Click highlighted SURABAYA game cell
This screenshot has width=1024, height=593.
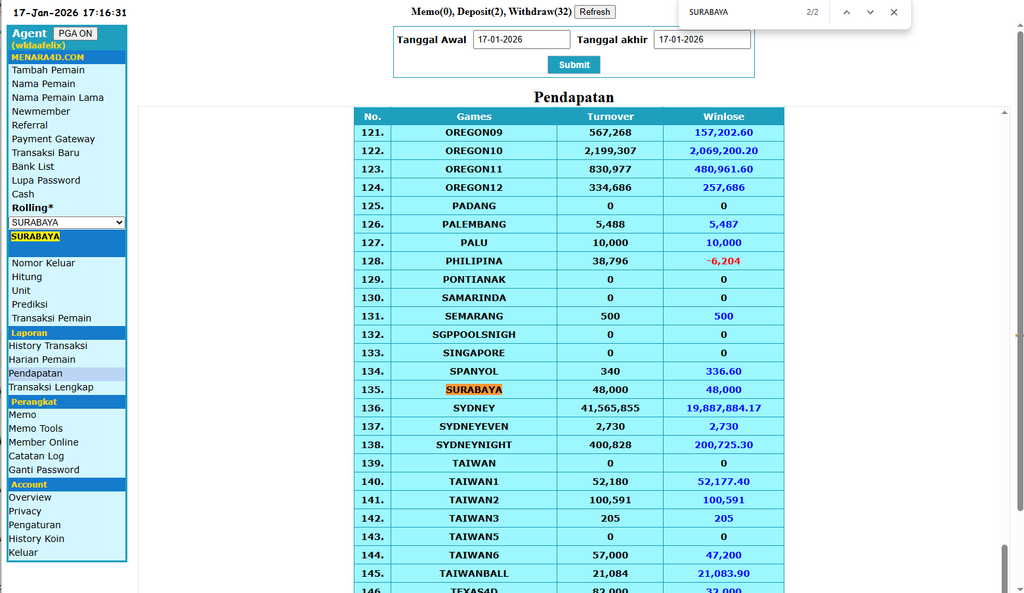(x=474, y=390)
